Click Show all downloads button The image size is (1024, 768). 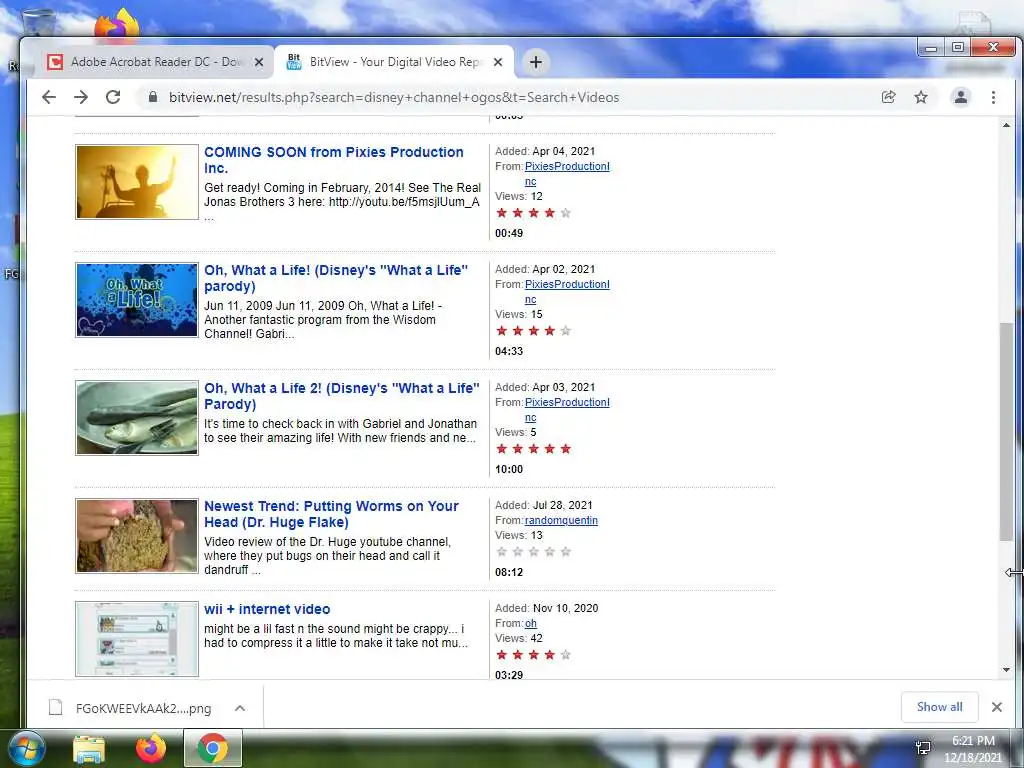coord(939,707)
